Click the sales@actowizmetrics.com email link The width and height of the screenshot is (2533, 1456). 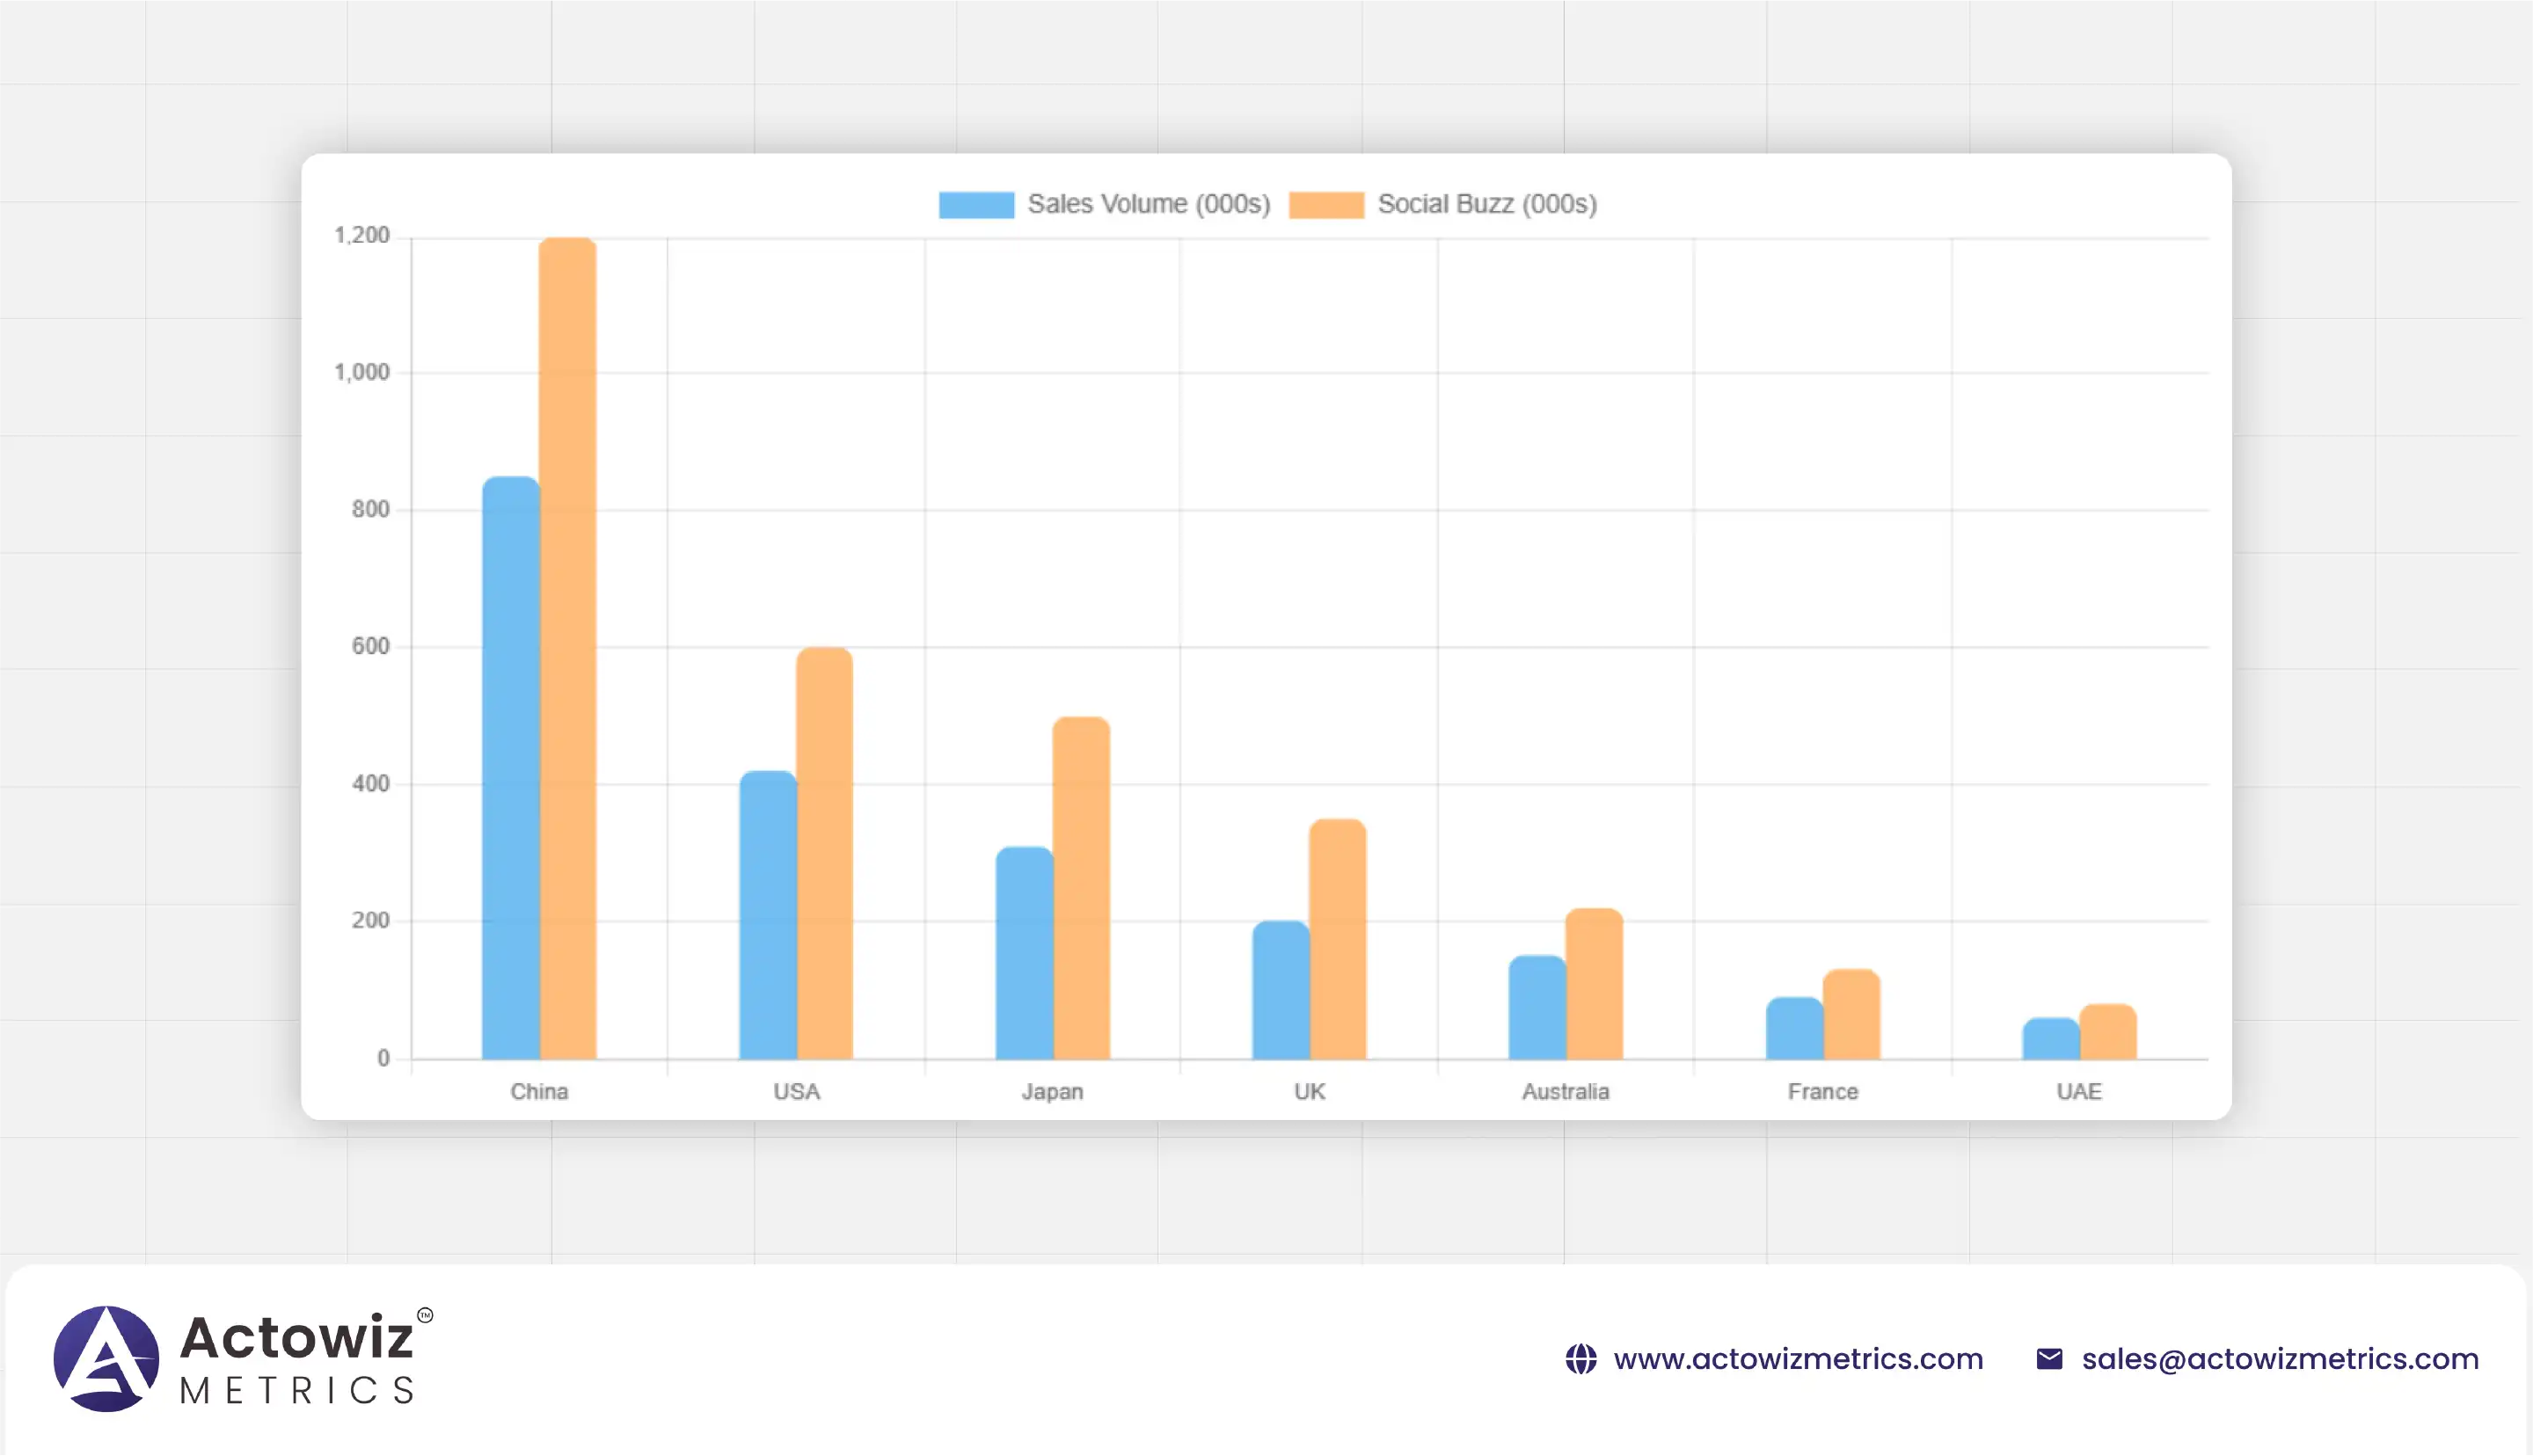(x=2280, y=1359)
